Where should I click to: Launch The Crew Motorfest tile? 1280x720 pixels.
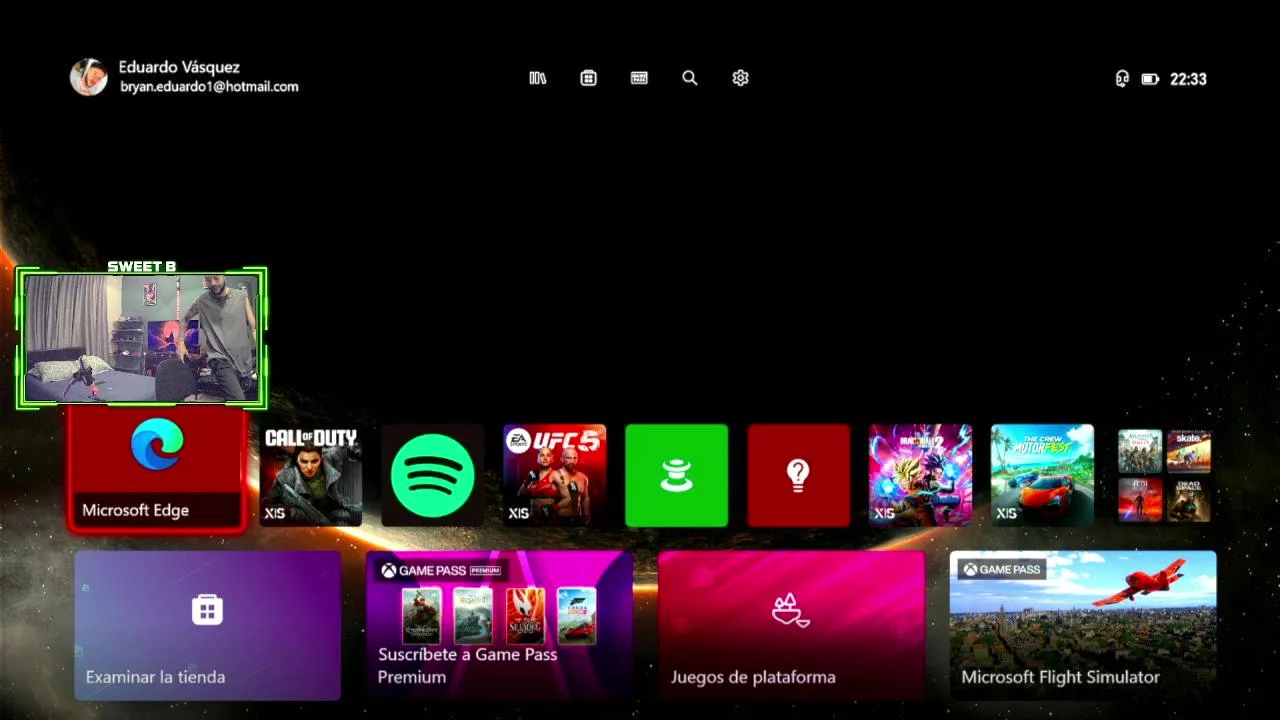click(x=1043, y=475)
